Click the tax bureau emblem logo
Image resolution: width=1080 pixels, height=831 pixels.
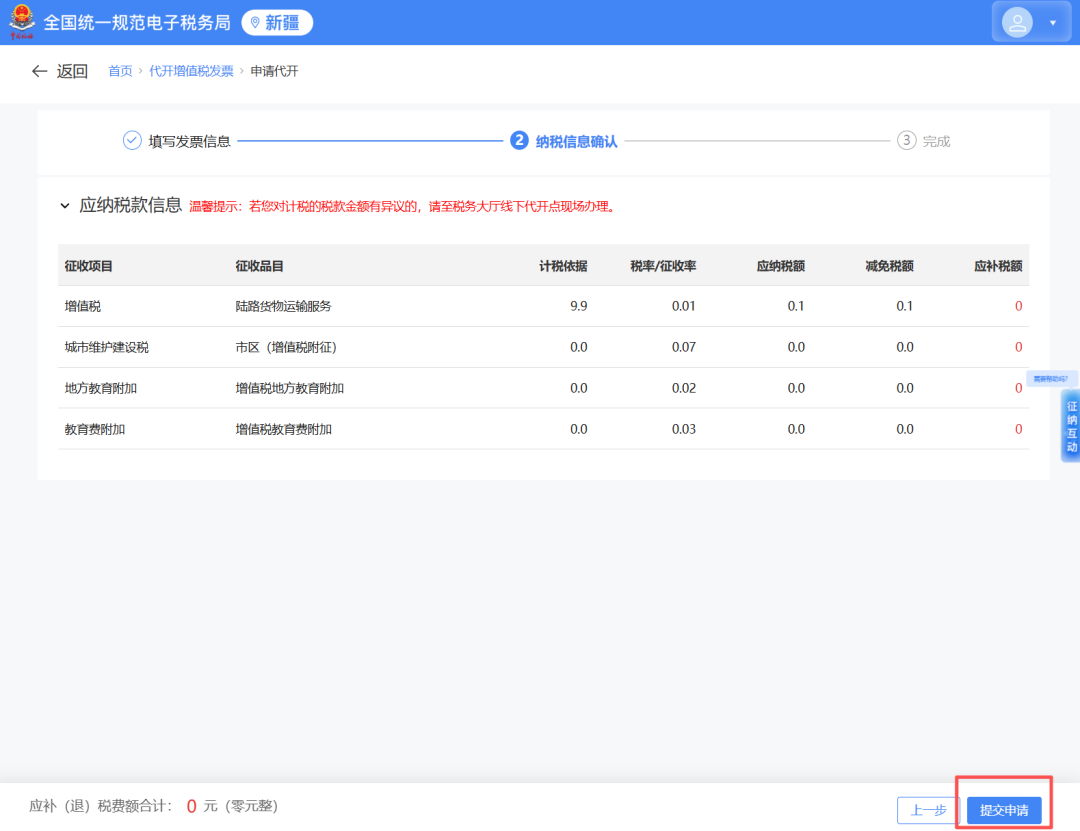click(21, 22)
